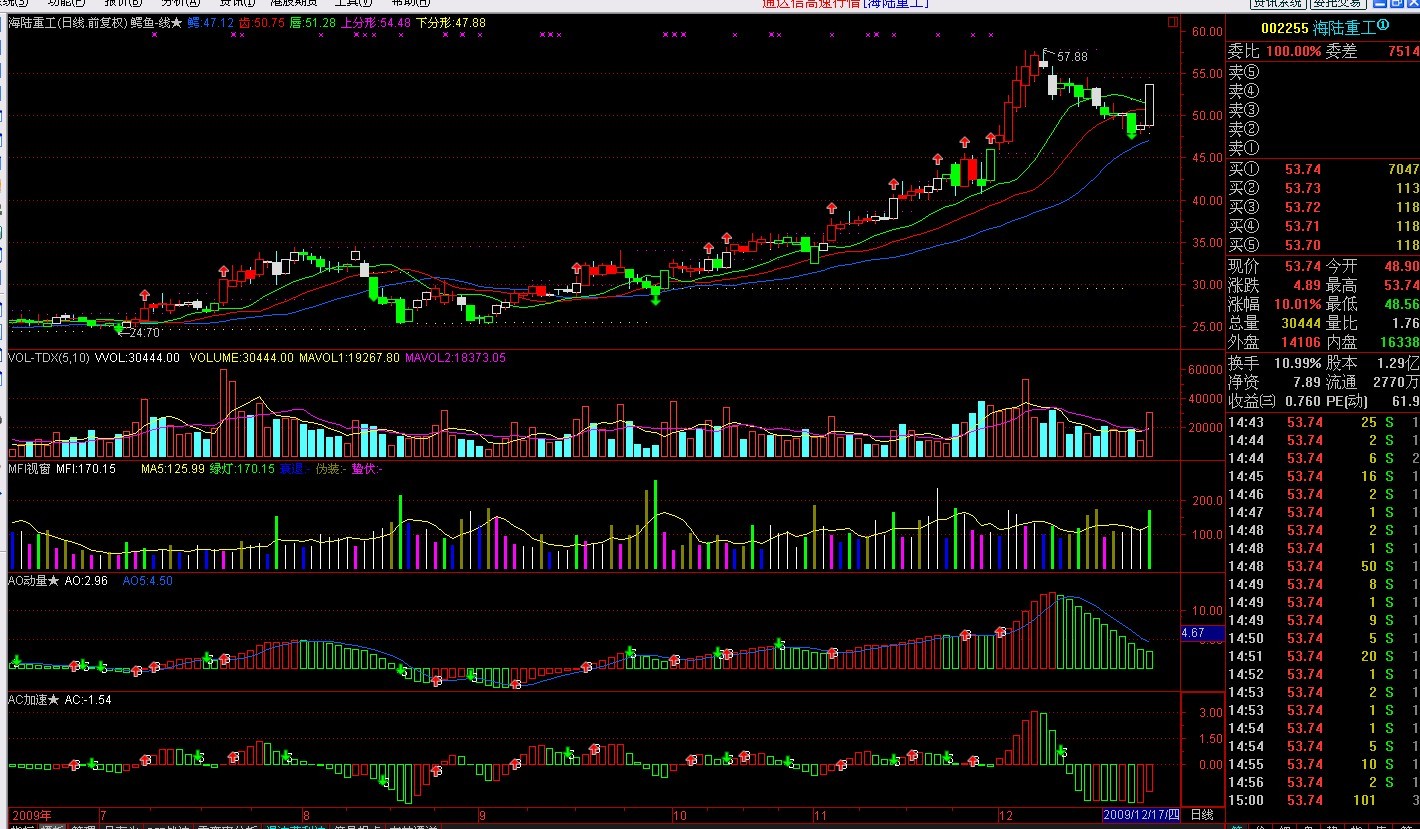Image resolution: width=1420 pixels, height=829 pixels.
Task: Click the blue 4.67 axis marker
Action: coord(1201,633)
